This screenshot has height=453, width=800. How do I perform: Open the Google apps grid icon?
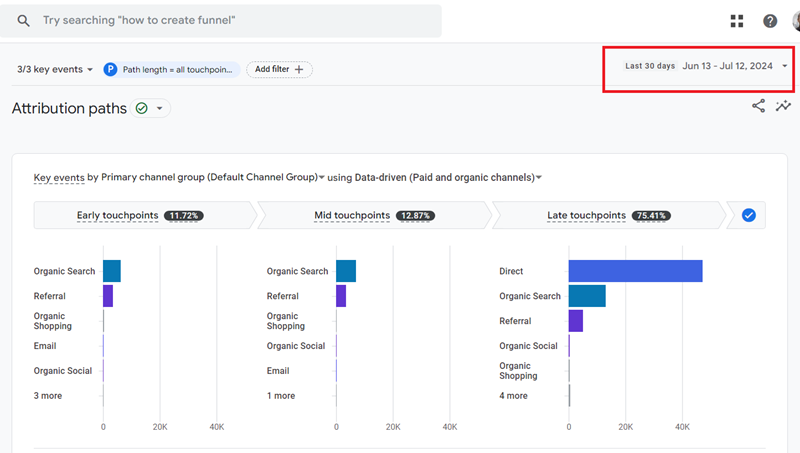737,21
